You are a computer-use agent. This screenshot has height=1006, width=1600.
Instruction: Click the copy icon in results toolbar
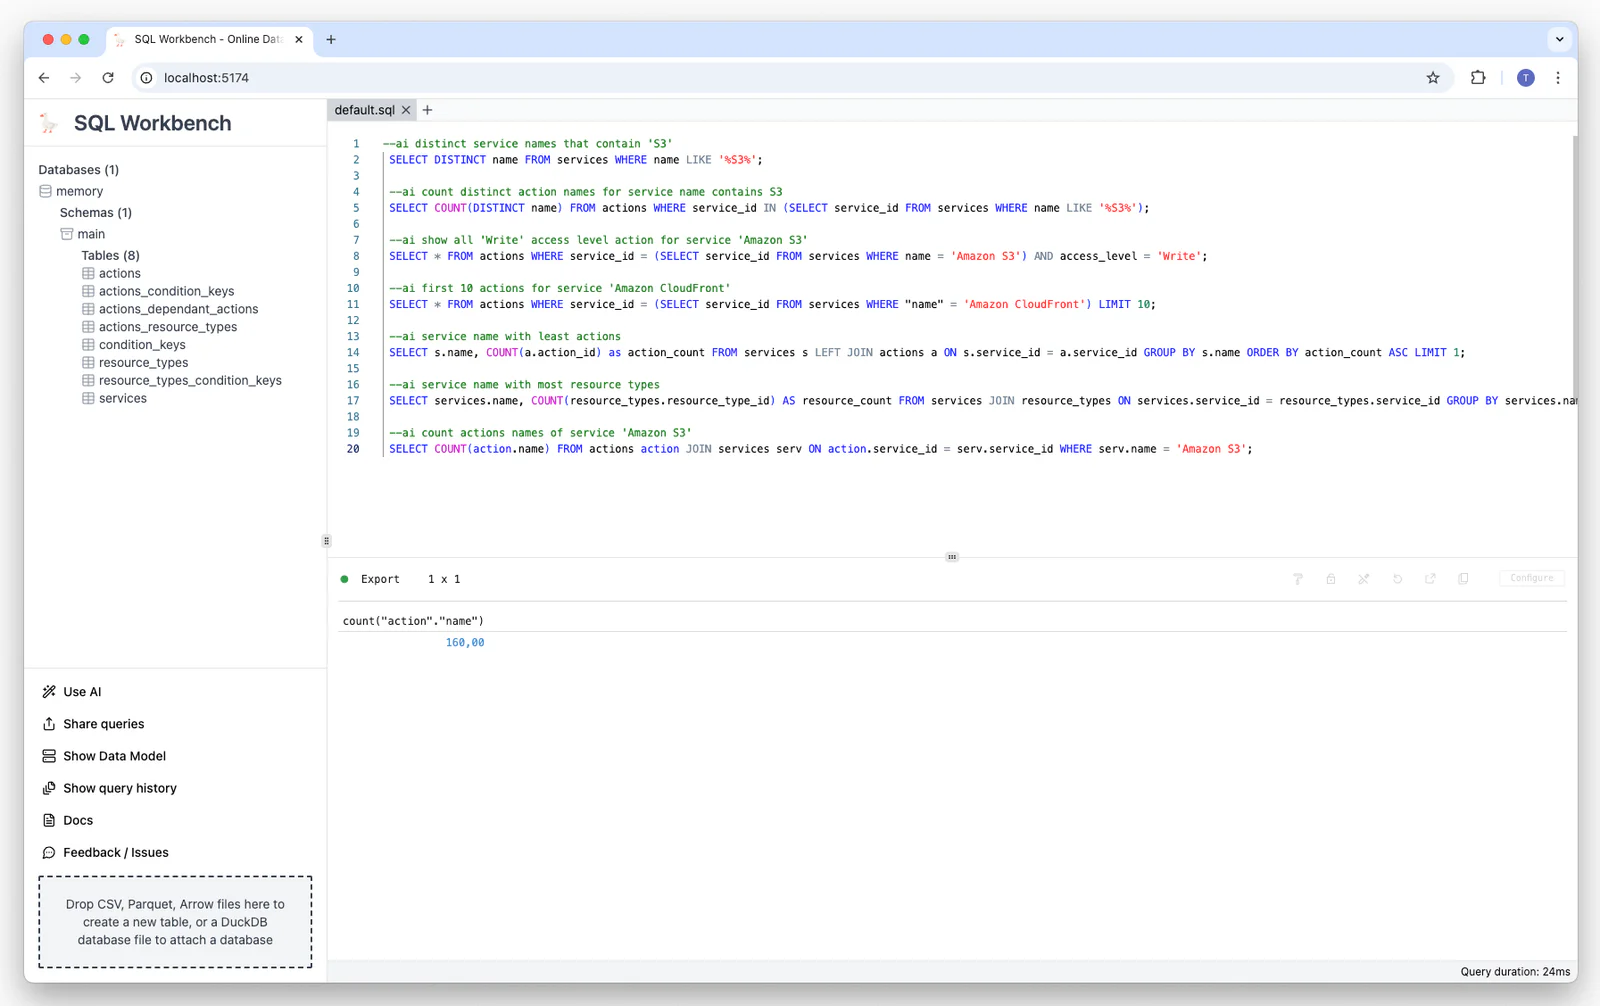point(1464,579)
